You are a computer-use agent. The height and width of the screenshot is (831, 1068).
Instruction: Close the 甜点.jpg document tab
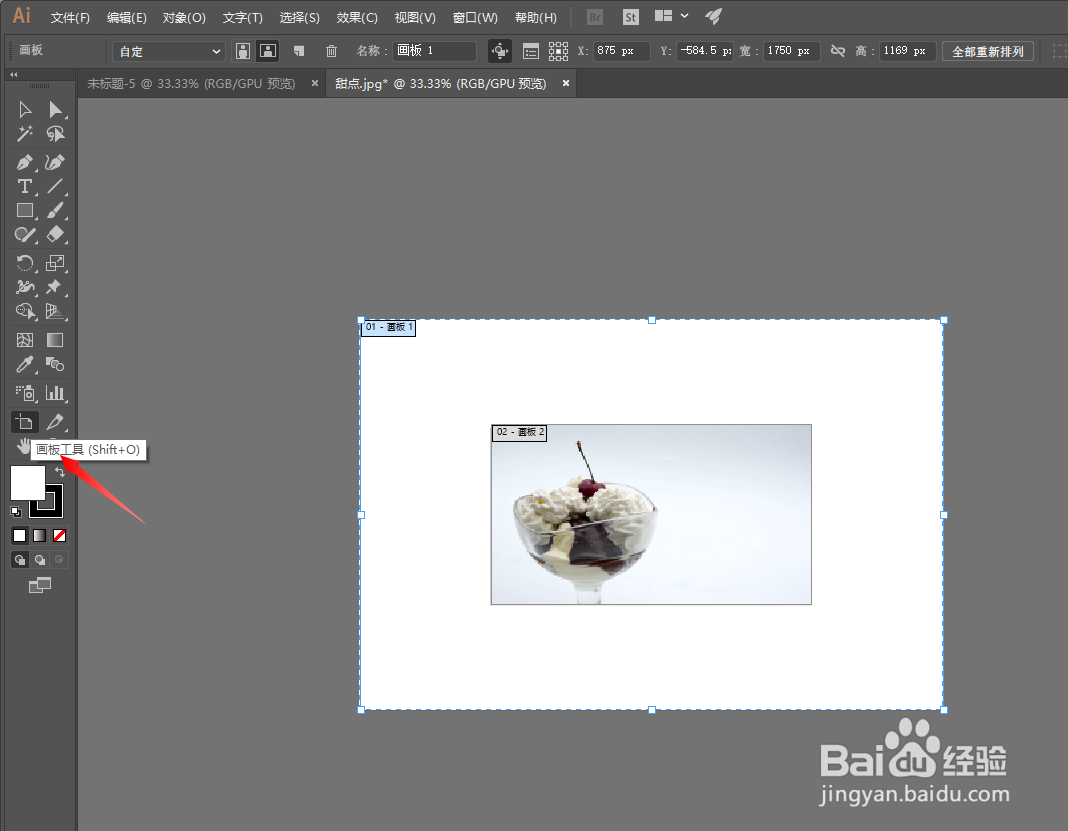tap(565, 83)
